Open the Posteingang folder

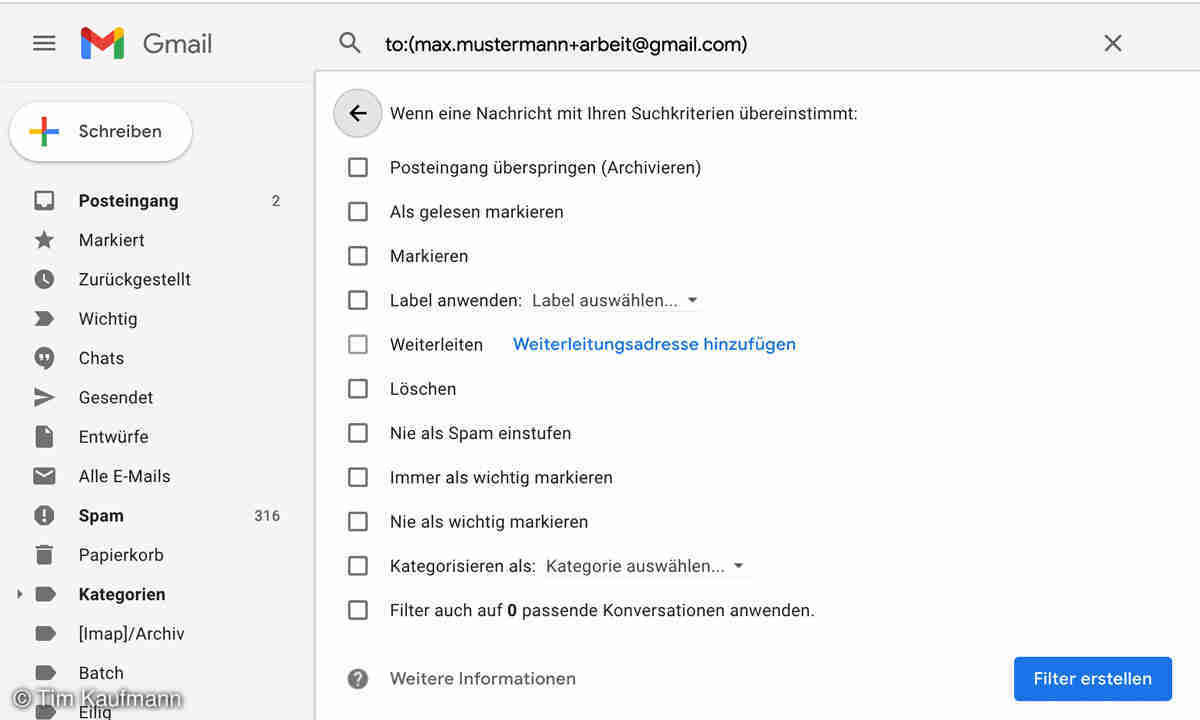click(128, 201)
